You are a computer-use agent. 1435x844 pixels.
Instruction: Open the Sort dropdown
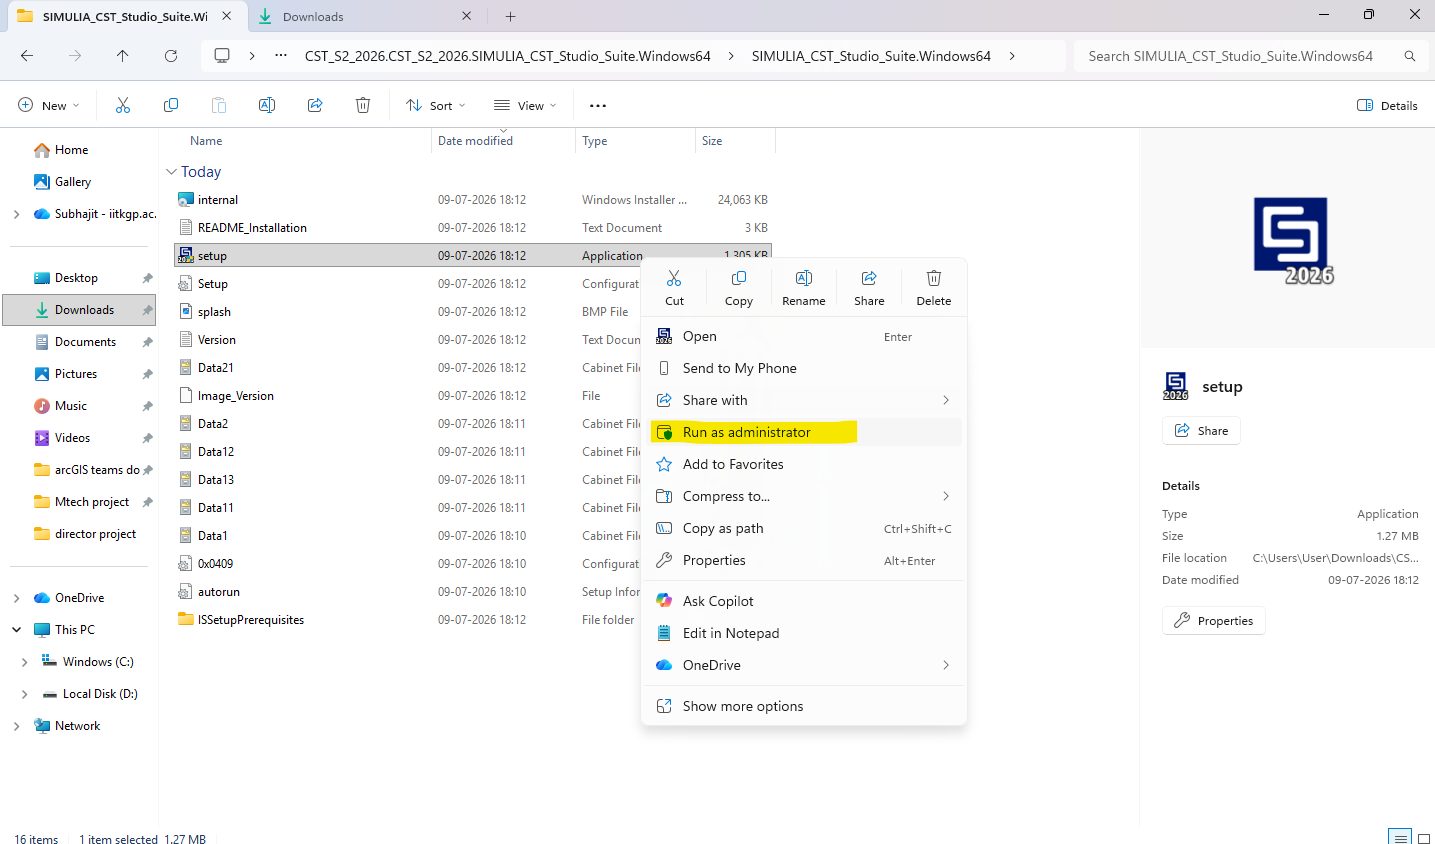coord(436,105)
